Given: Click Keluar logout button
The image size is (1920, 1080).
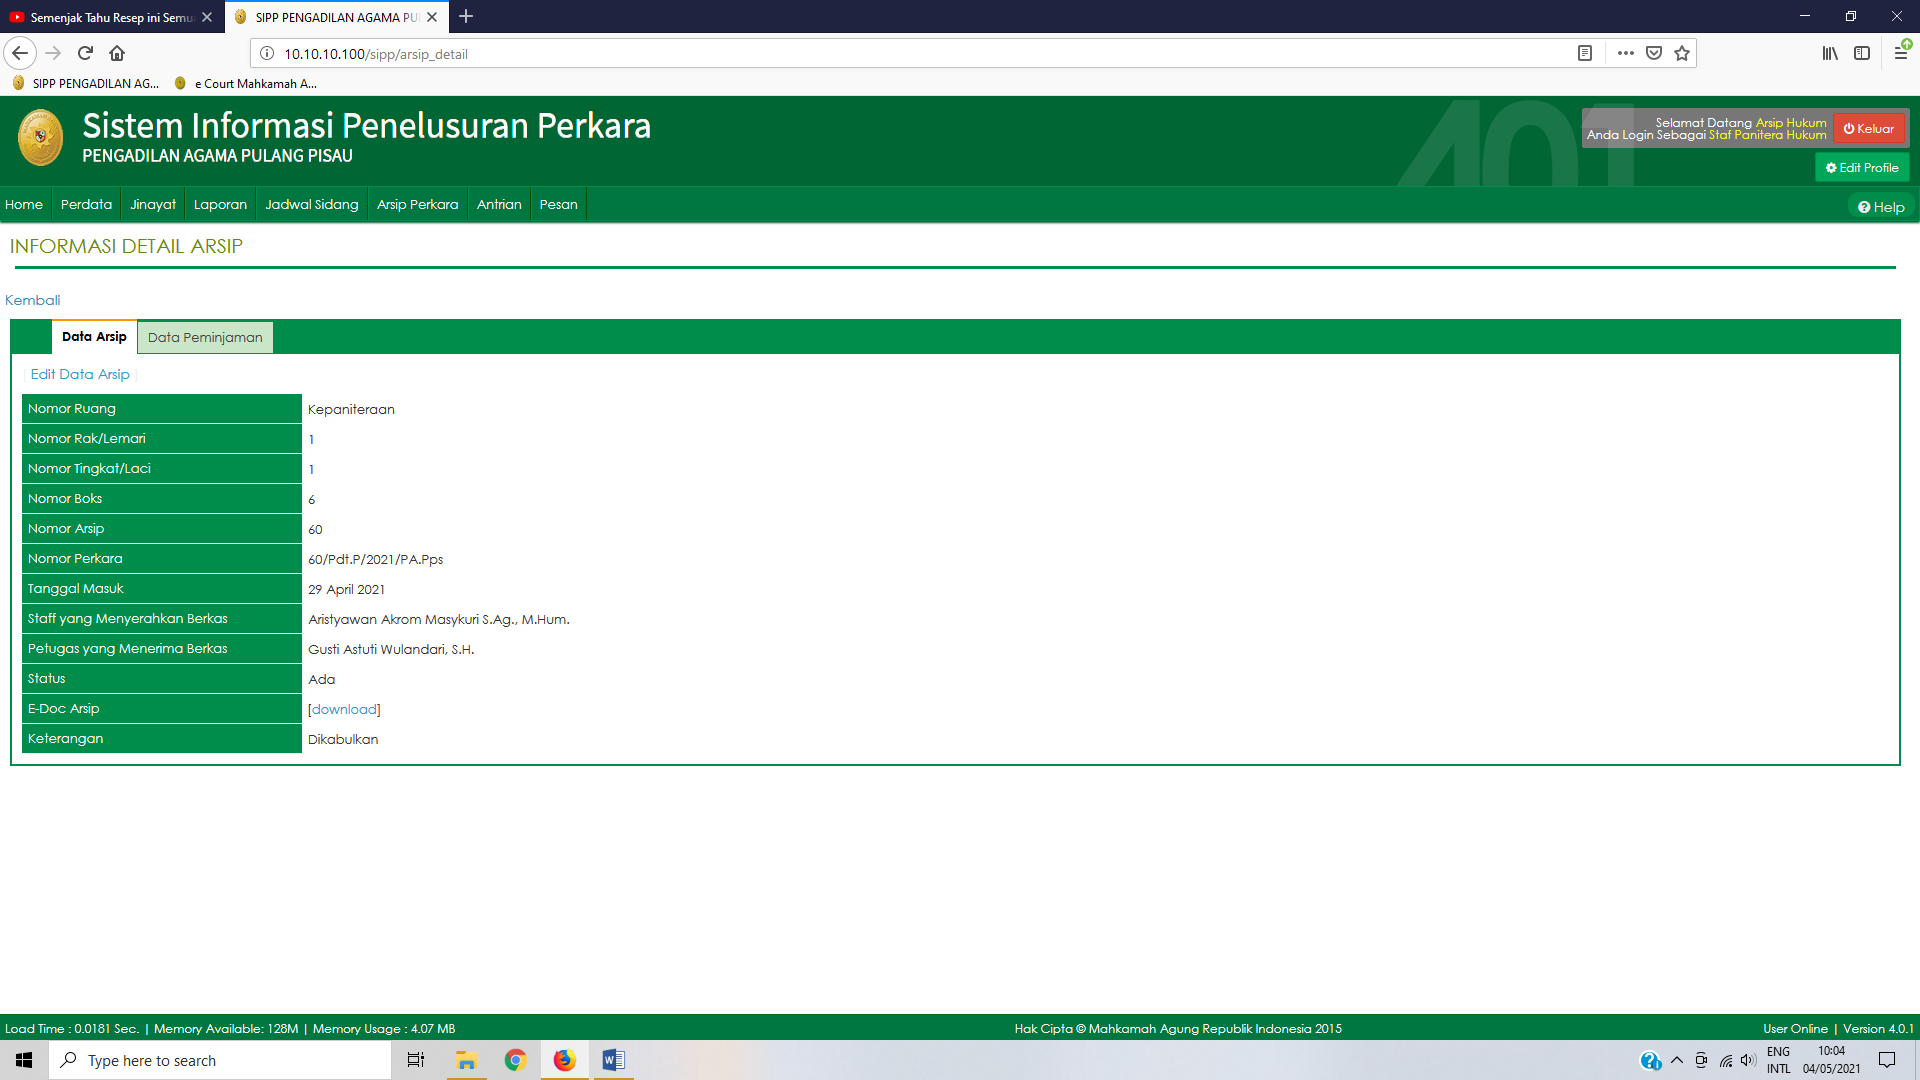Looking at the screenshot, I should tap(1869, 128).
